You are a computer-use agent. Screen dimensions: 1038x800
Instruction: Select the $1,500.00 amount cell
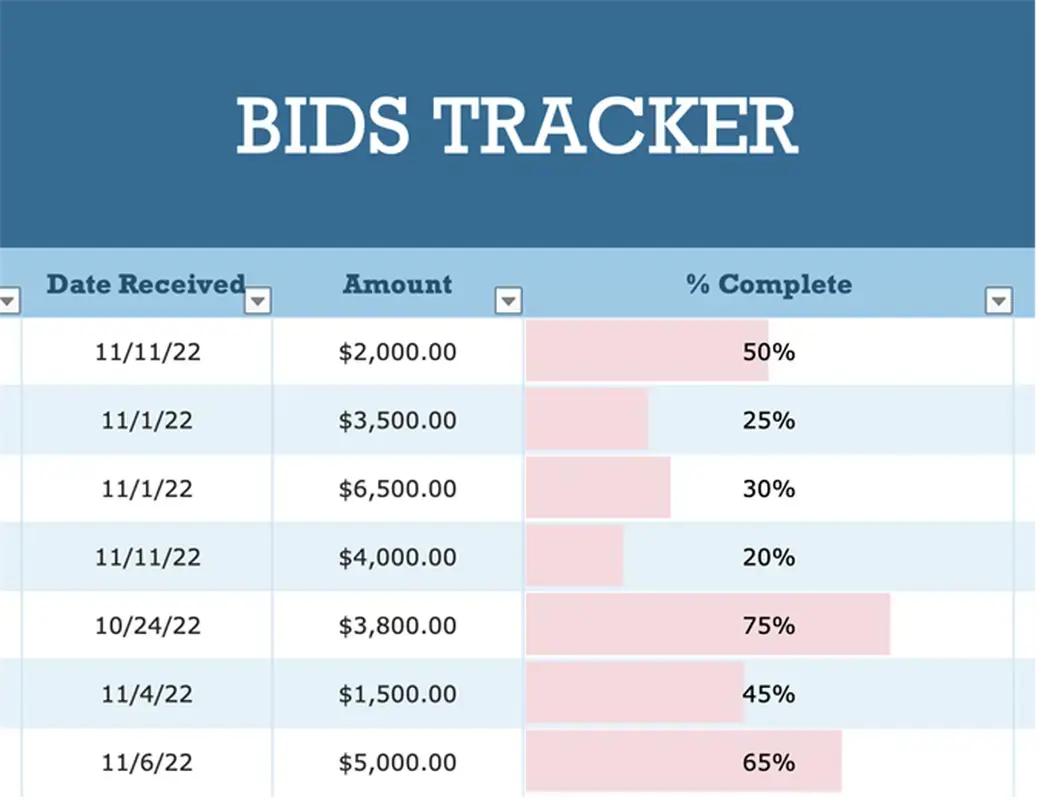click(x=397, y=694)
